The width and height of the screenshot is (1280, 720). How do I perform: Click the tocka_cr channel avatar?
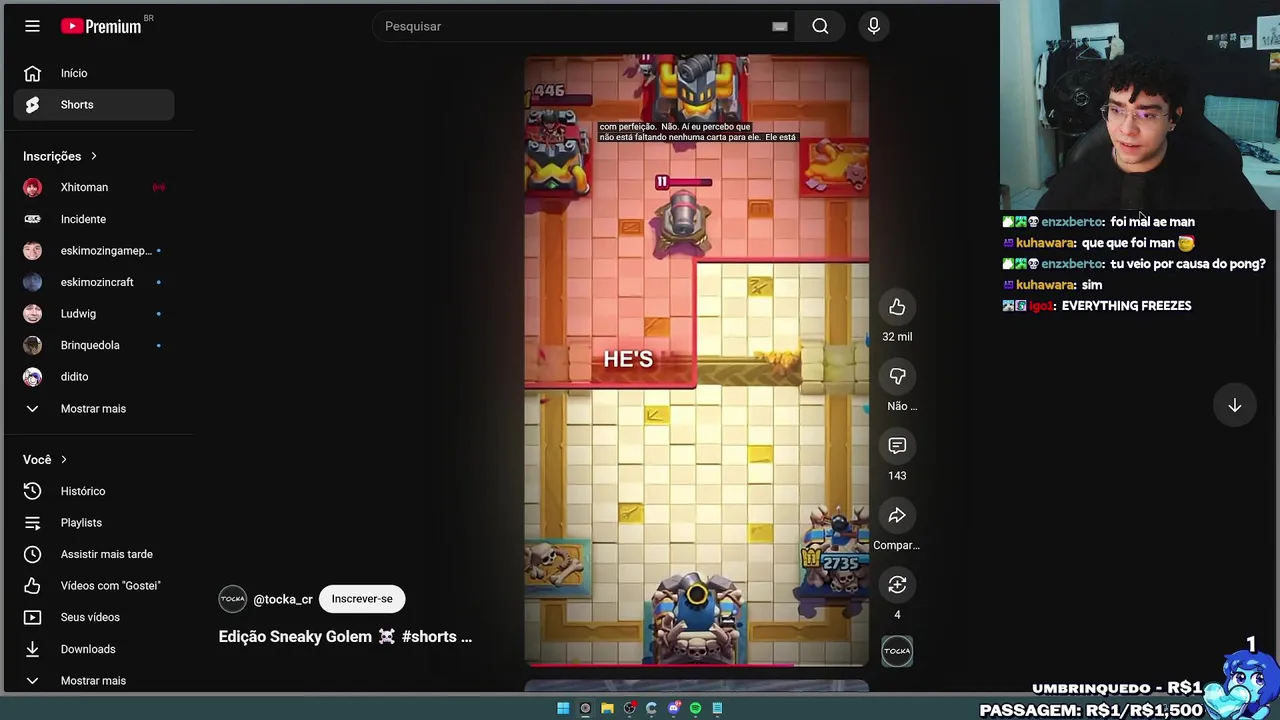[232, 599]
